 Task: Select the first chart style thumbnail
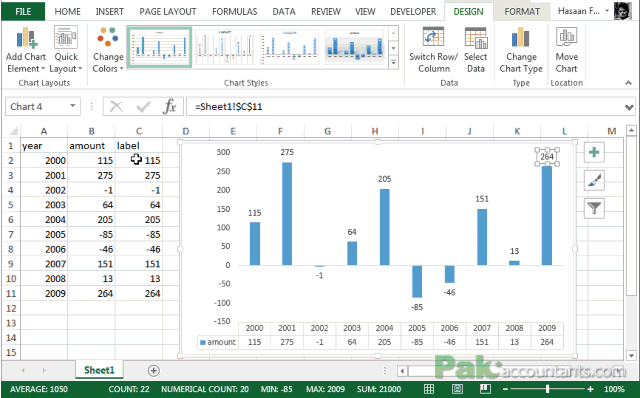coord(159,47)
